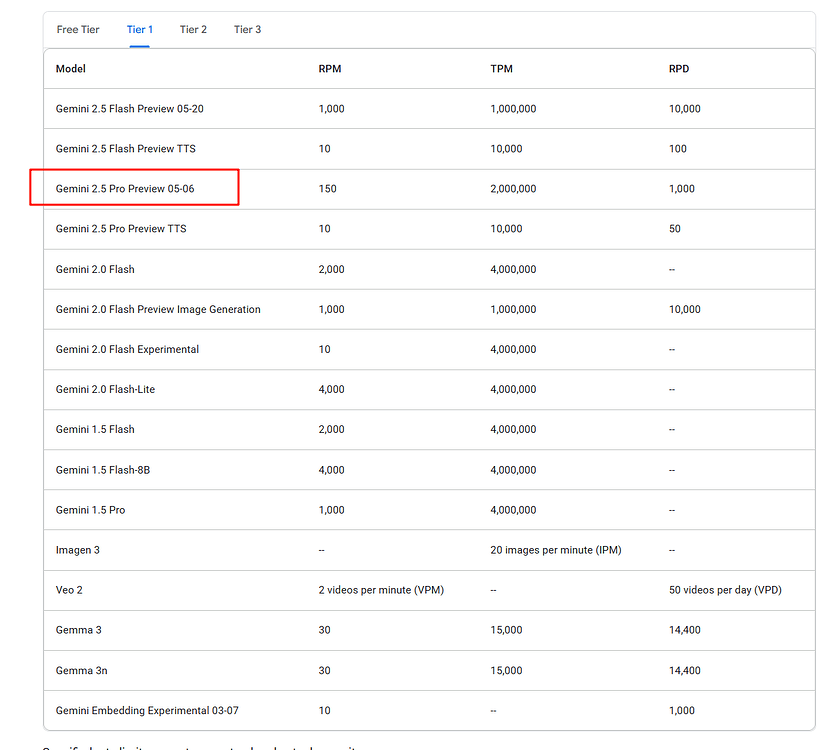Select the Veo 2 model name
The height and width of the screenshot is (750, 840).
click(x=69, y=590)
